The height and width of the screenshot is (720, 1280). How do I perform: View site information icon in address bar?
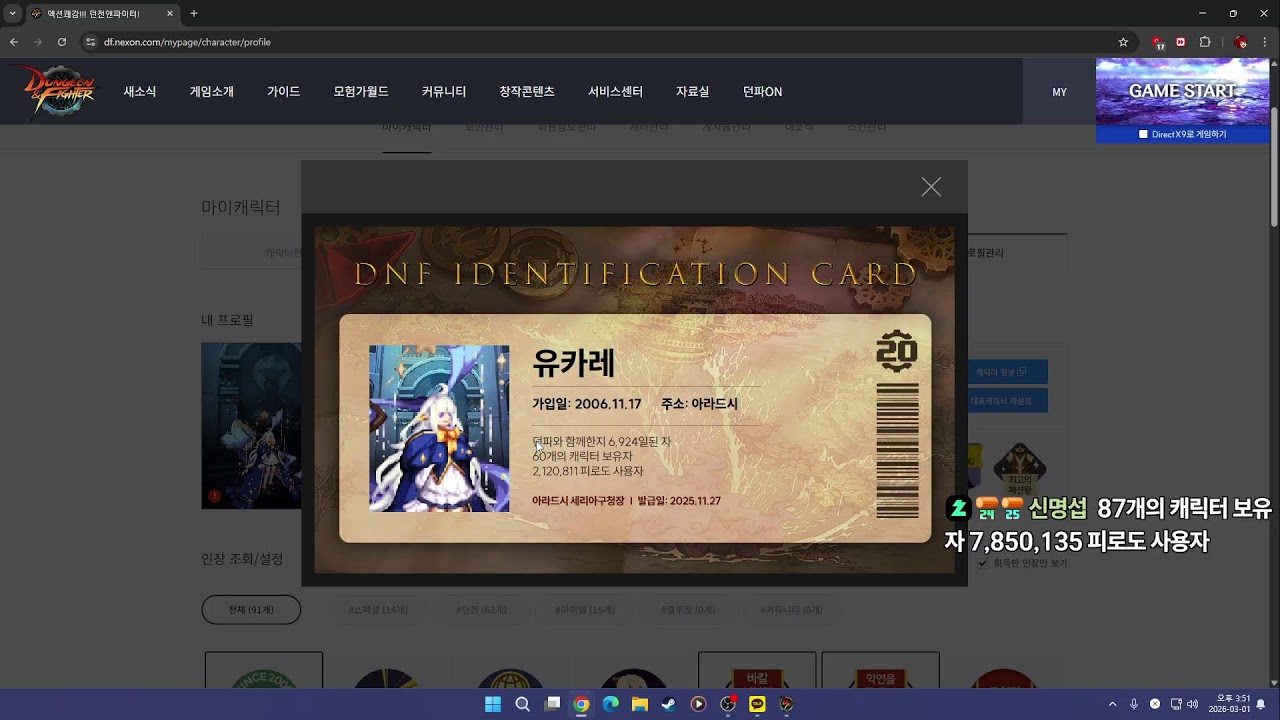point(90,42)
